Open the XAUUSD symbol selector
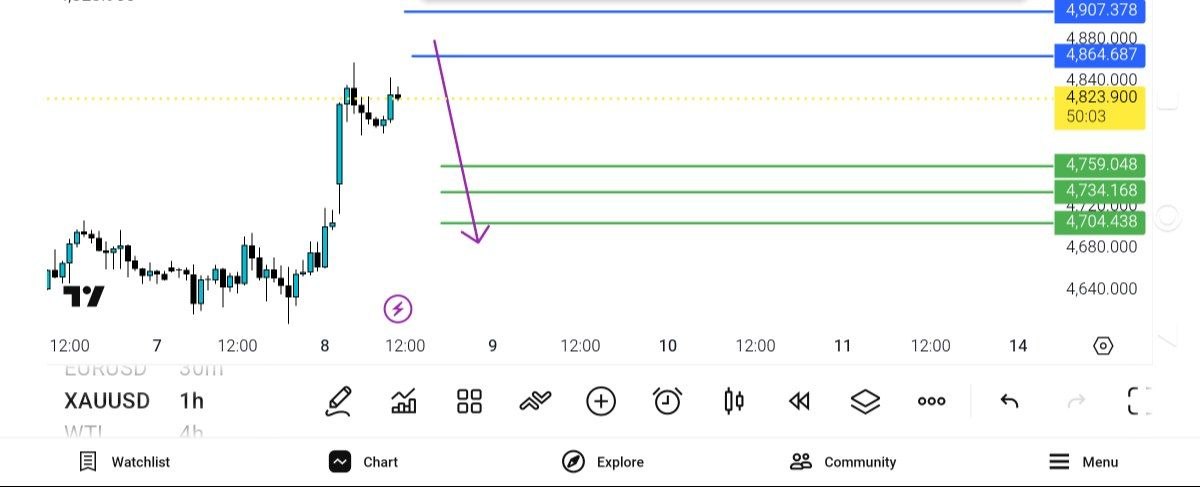 click(107, 401)
